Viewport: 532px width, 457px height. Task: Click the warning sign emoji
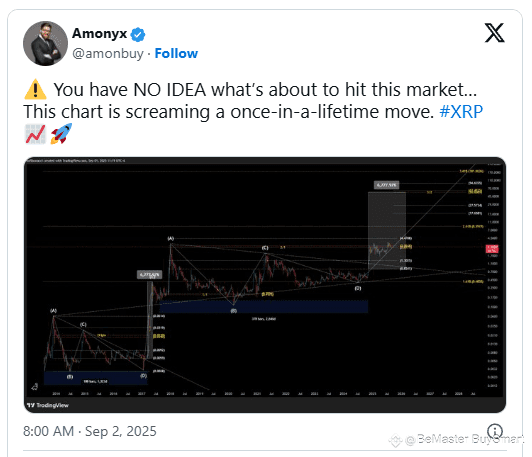tap(35, 89)
